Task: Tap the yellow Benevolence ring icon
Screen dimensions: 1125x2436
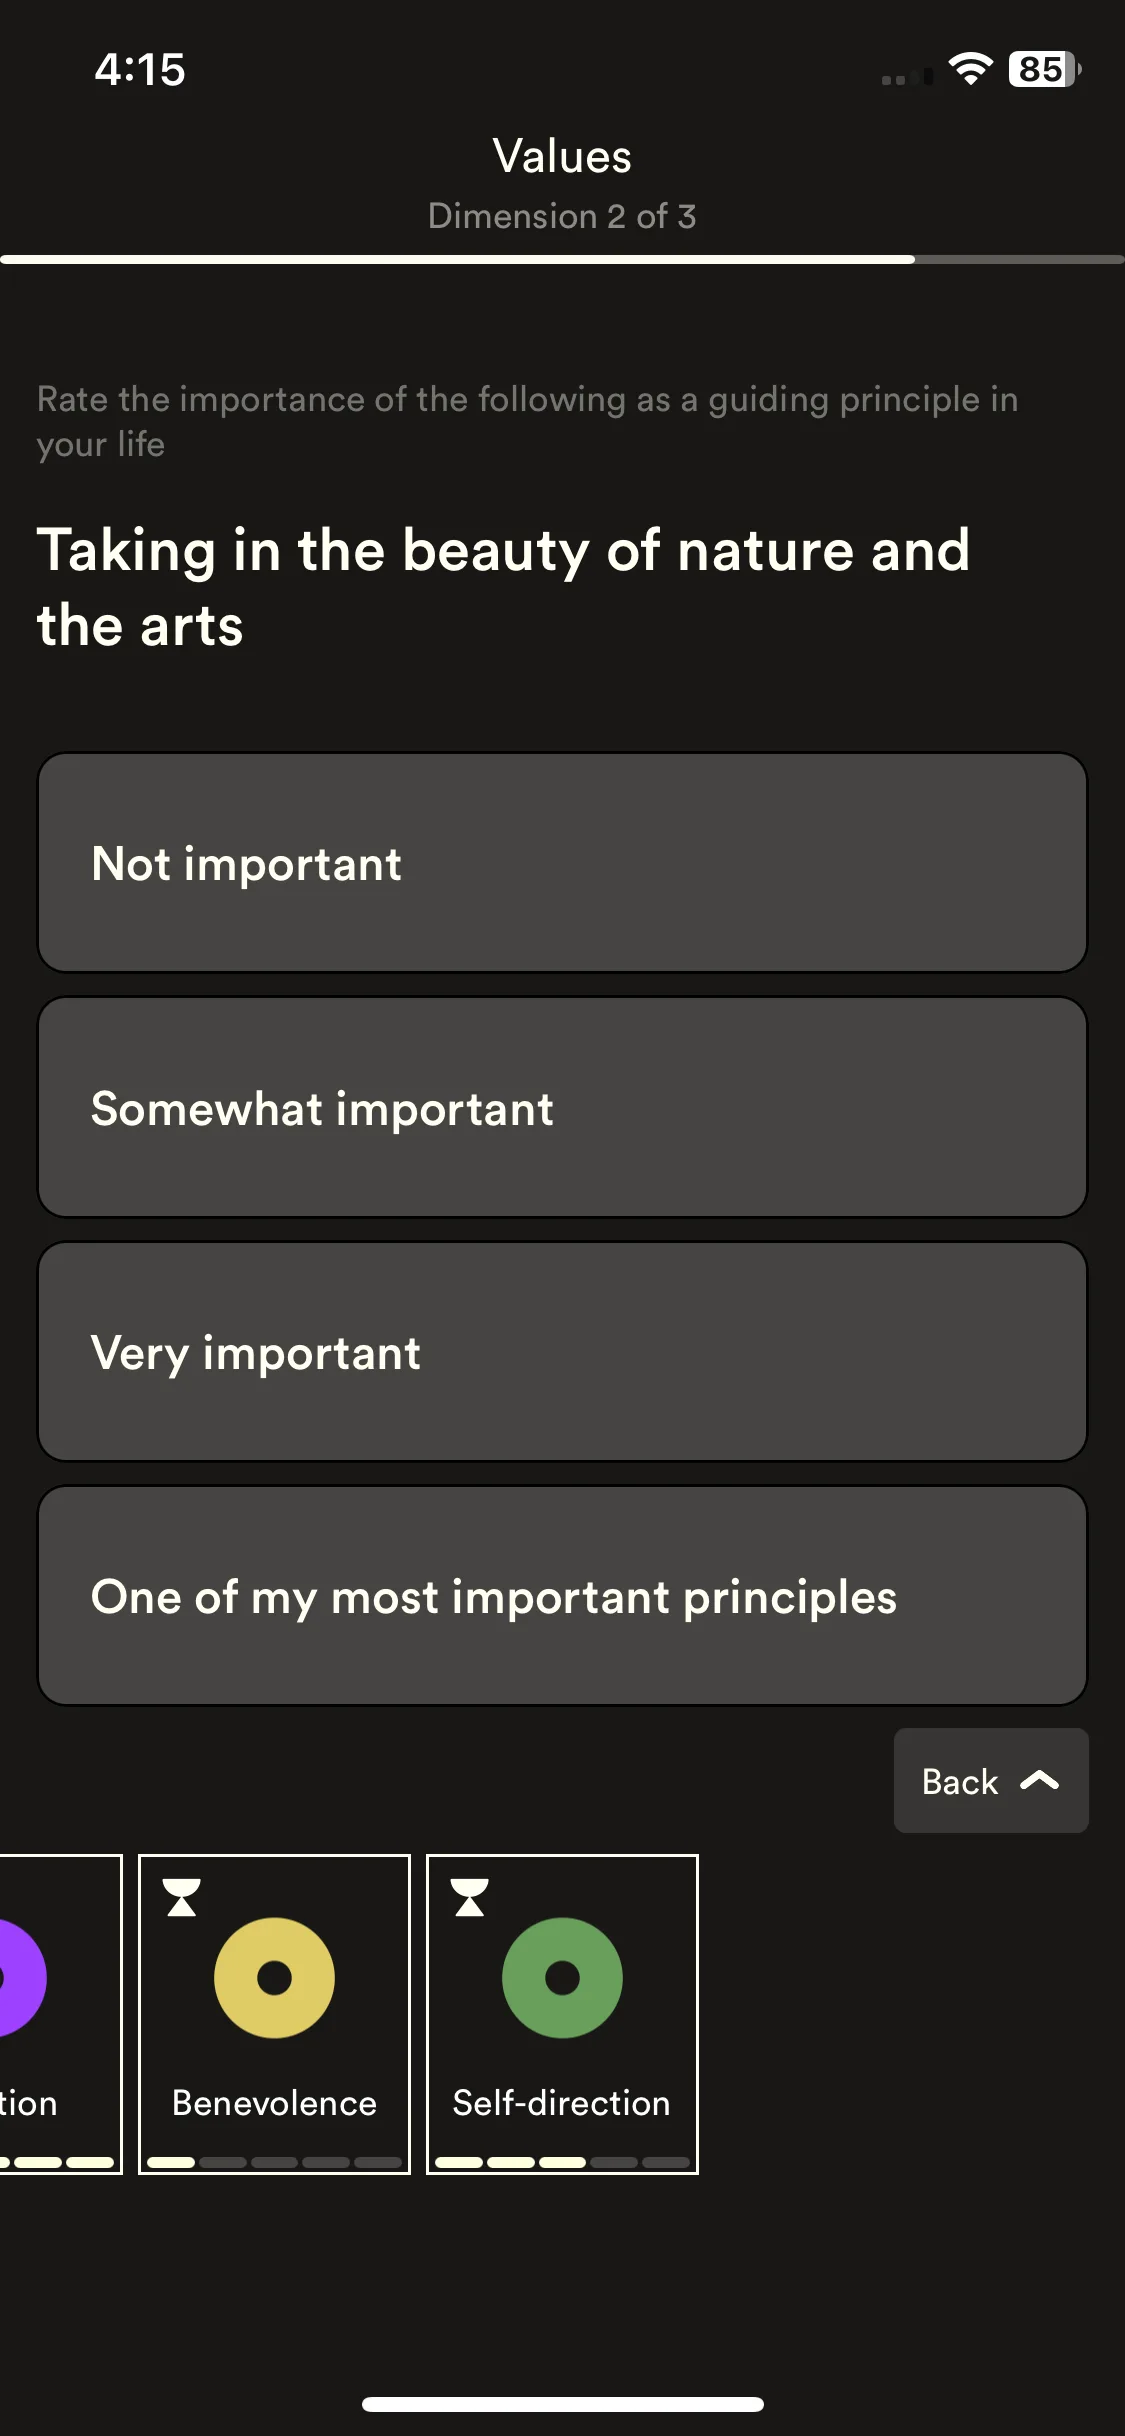Action: coord(274,1977)
